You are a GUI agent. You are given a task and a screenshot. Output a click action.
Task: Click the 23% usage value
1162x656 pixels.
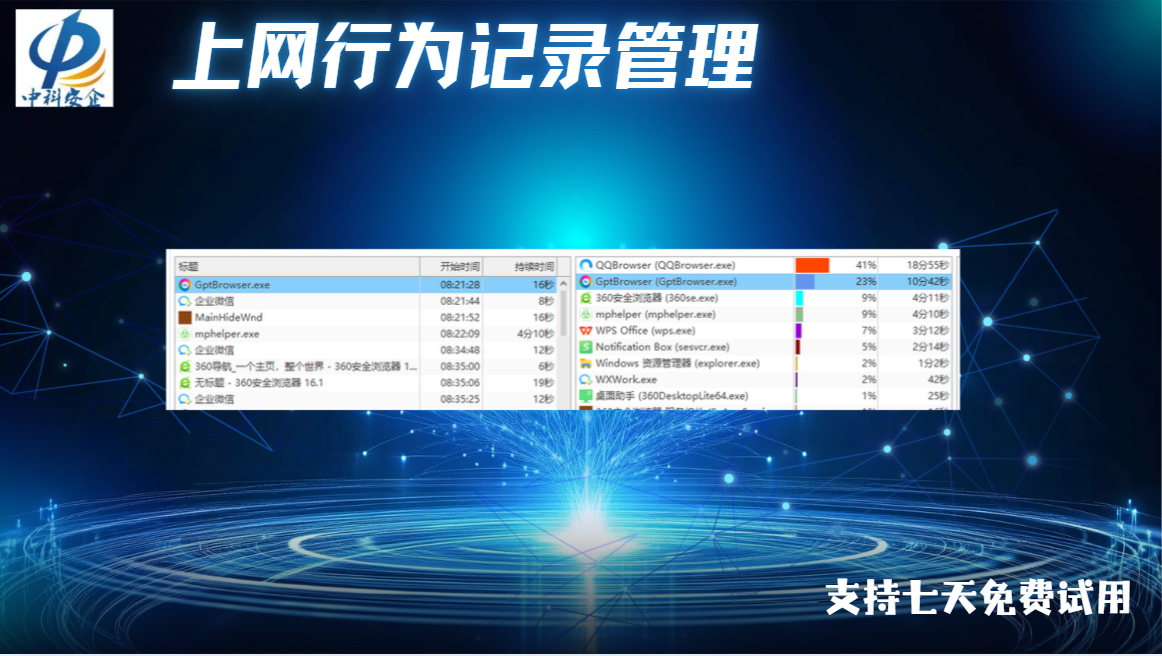click(x=866, y=282)
